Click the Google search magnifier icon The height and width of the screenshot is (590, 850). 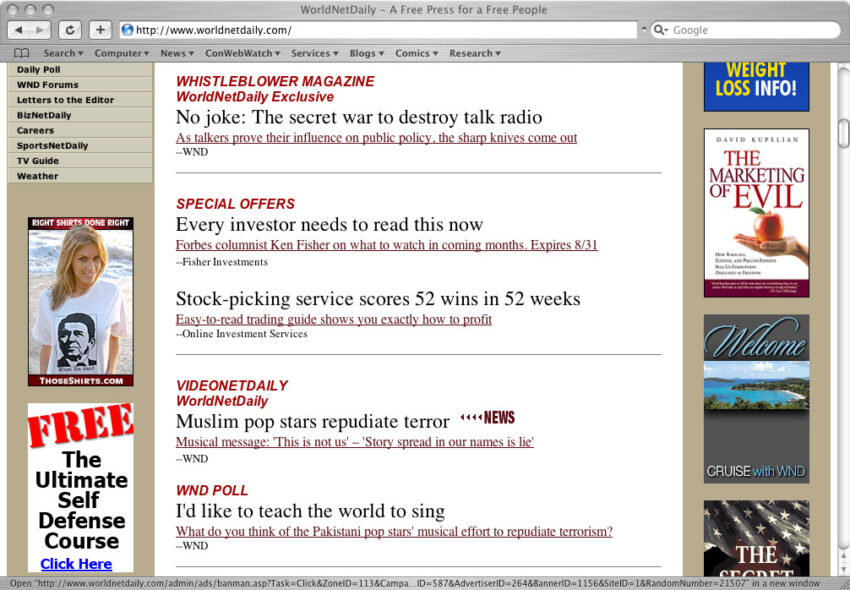pos(660,30)
